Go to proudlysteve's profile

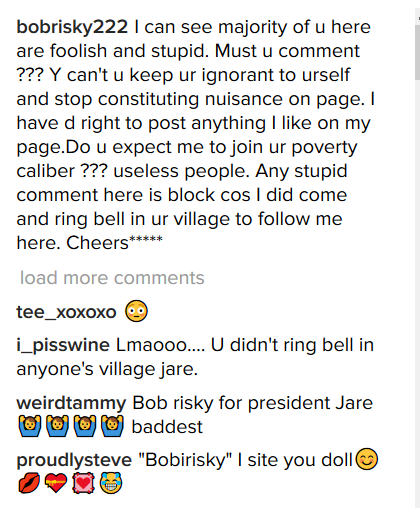click(x=74, y=460)
